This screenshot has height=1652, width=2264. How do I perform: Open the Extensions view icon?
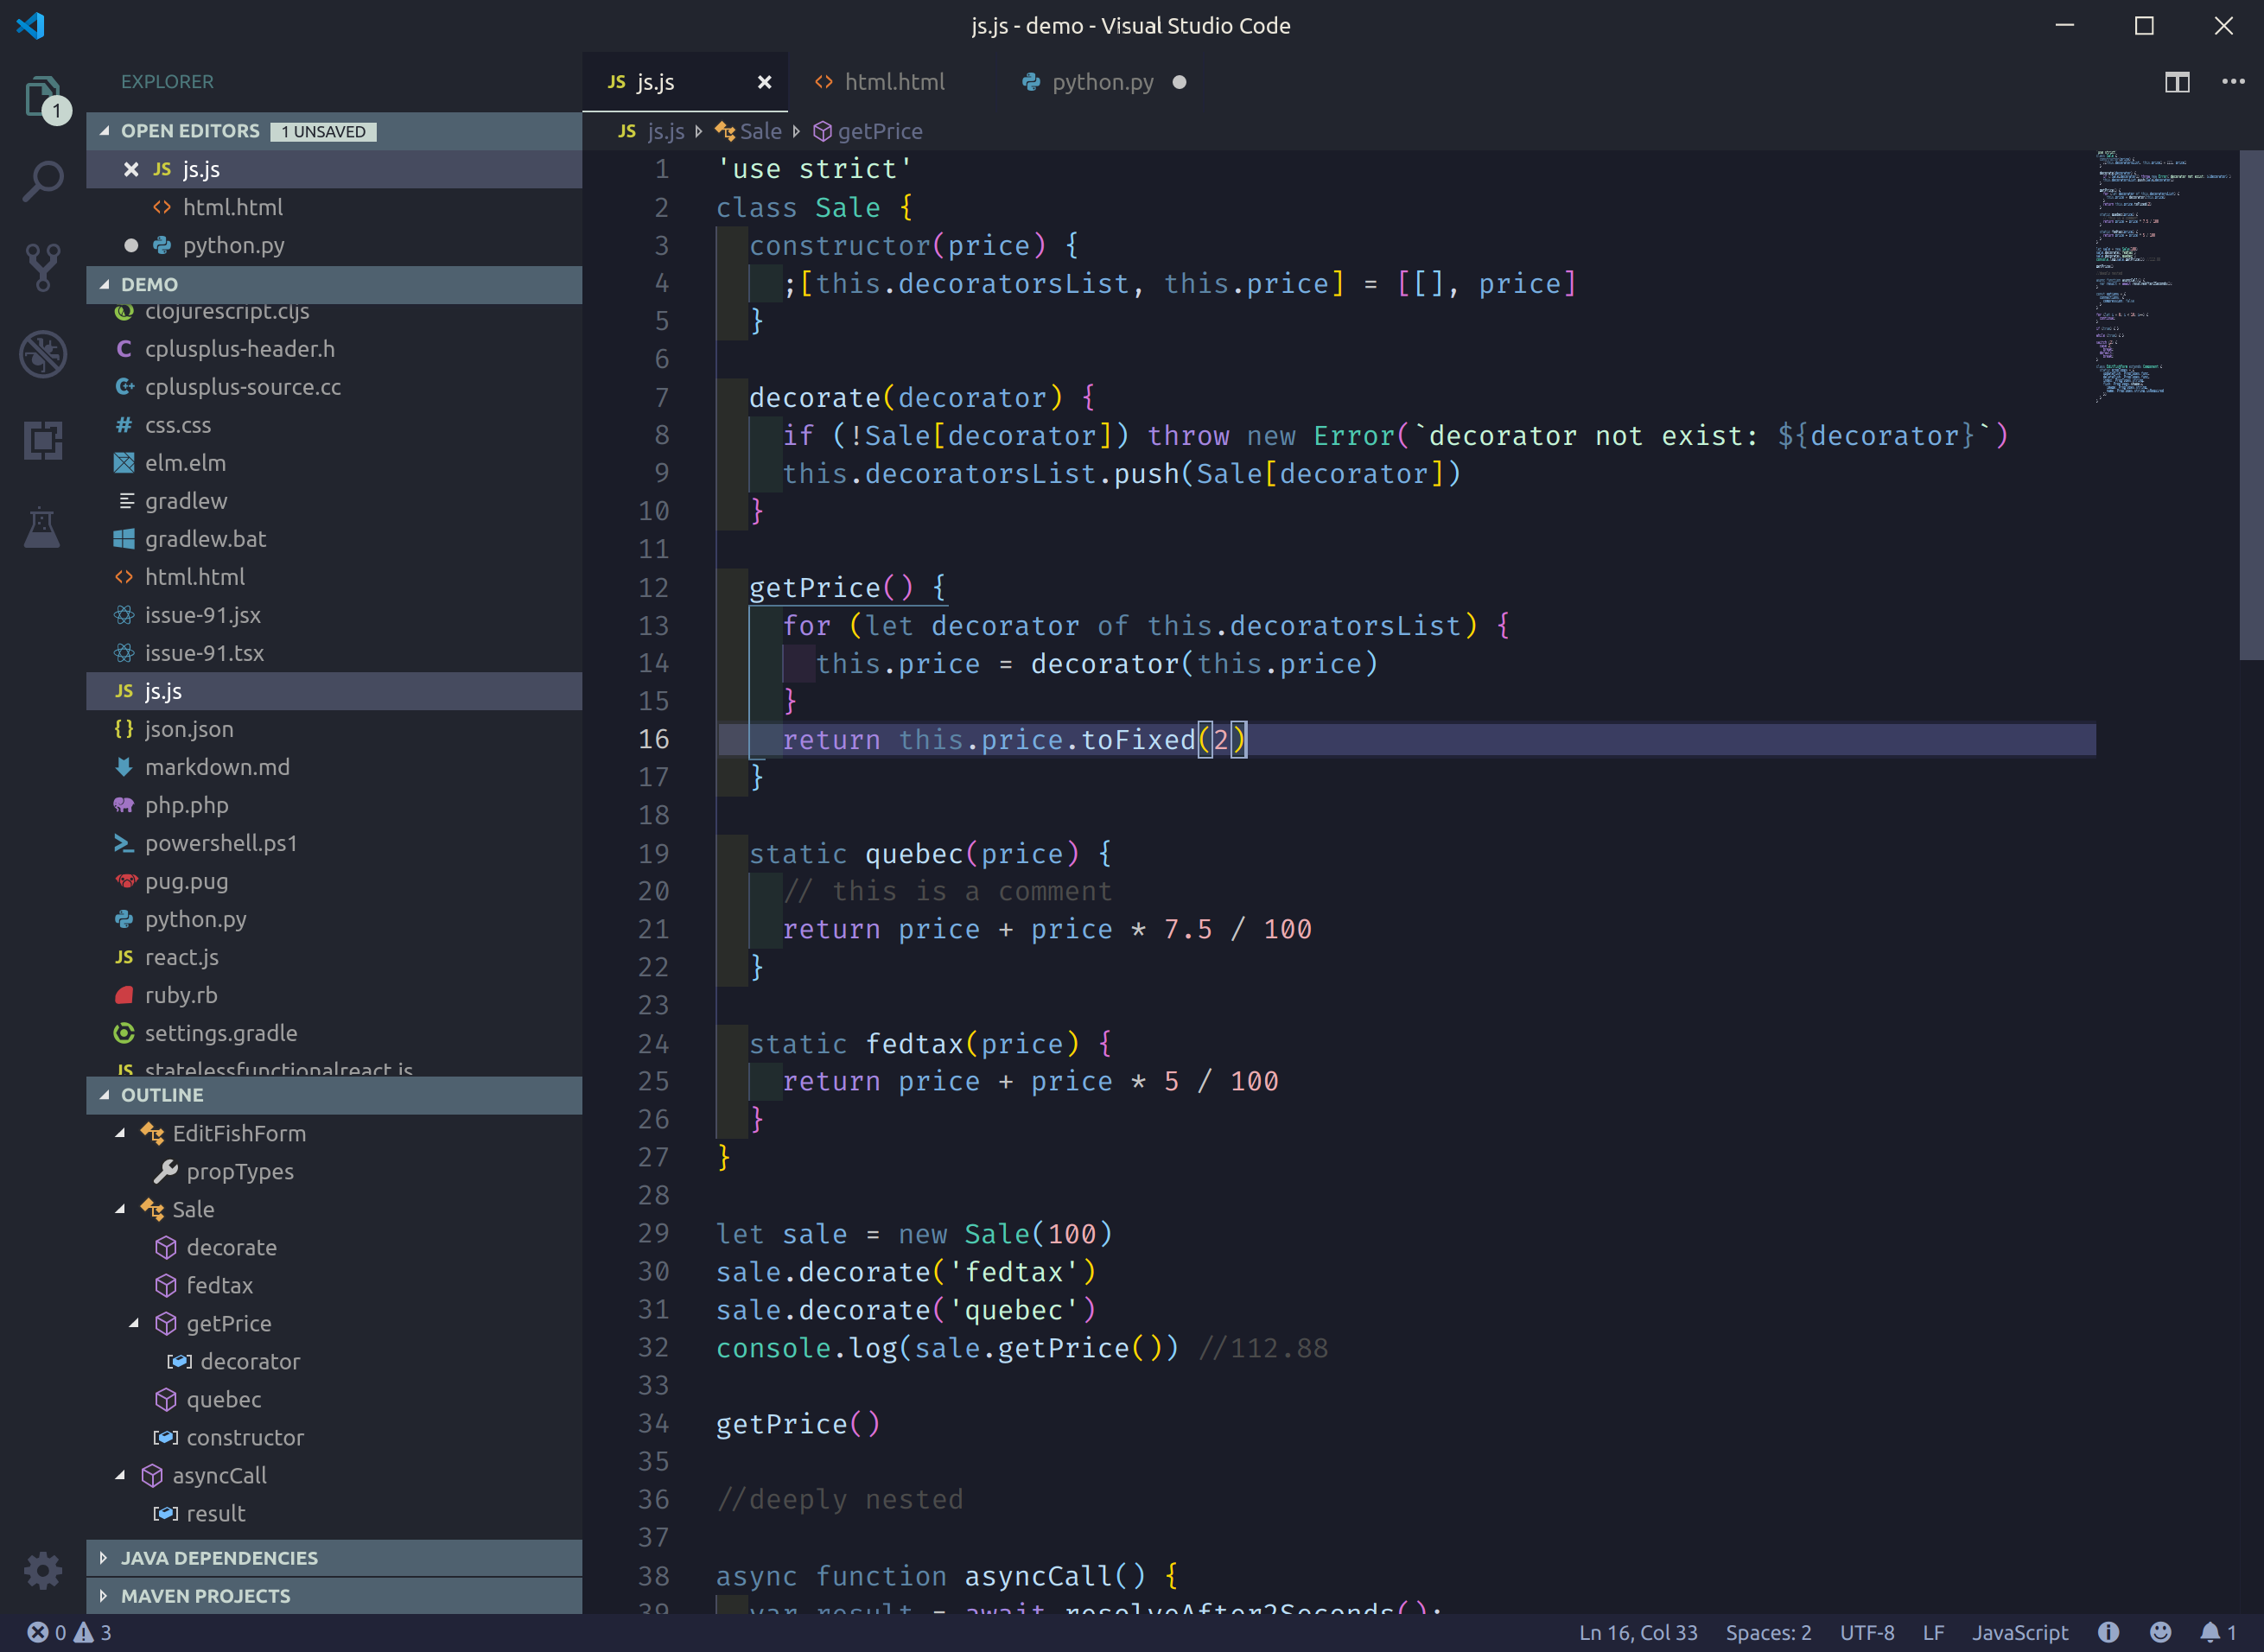42,440
